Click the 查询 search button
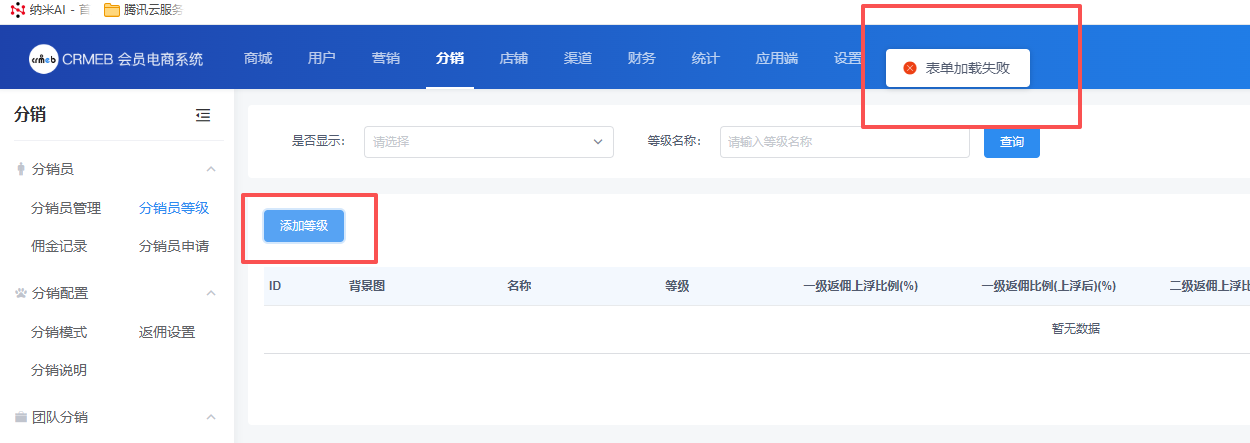This screenshot has width=1250, height=443. point(1012,142)
